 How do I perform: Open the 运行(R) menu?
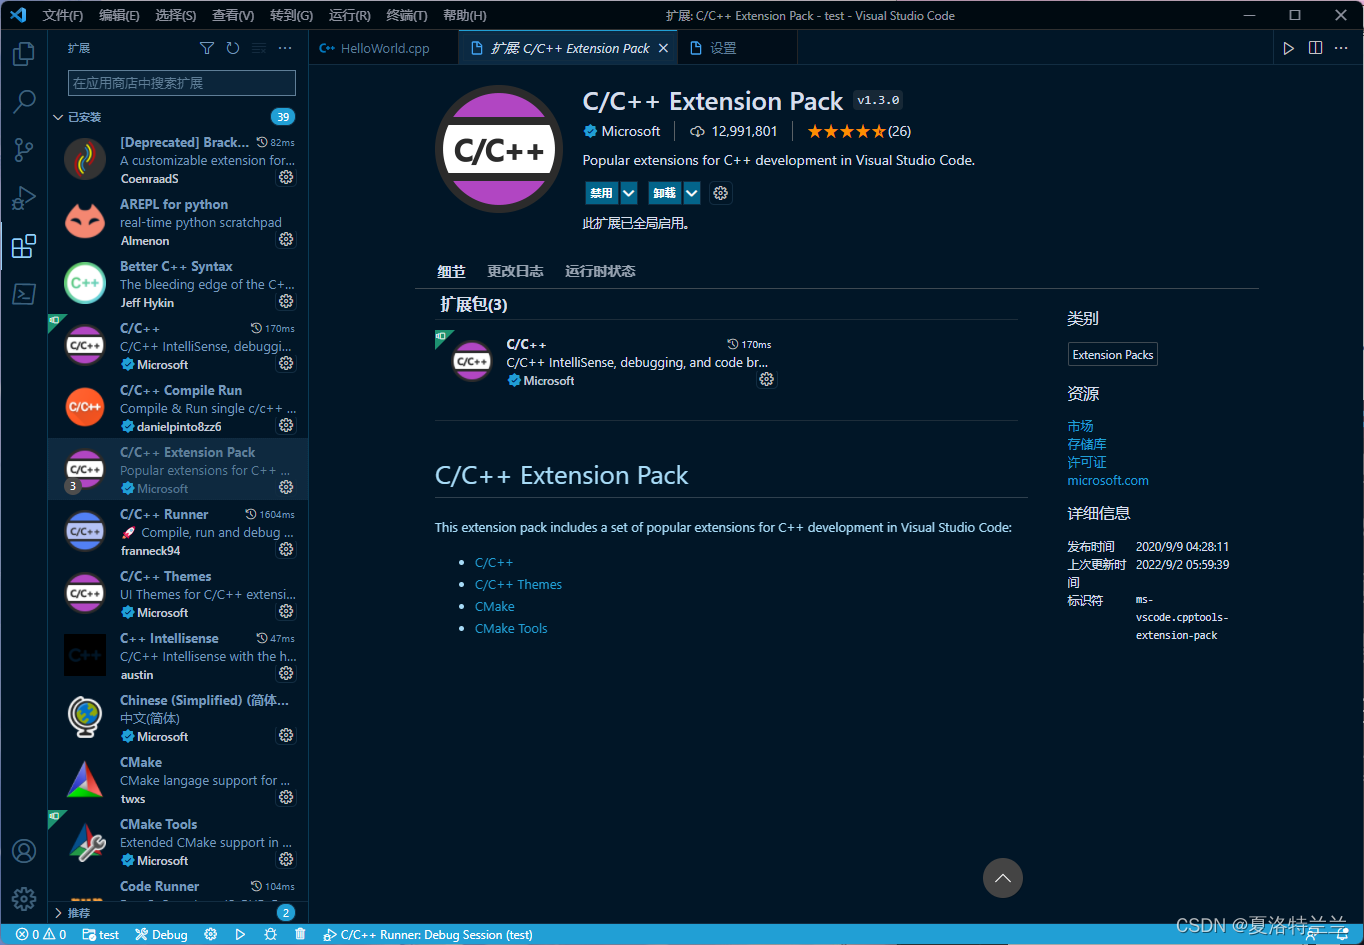click(349, 15)
